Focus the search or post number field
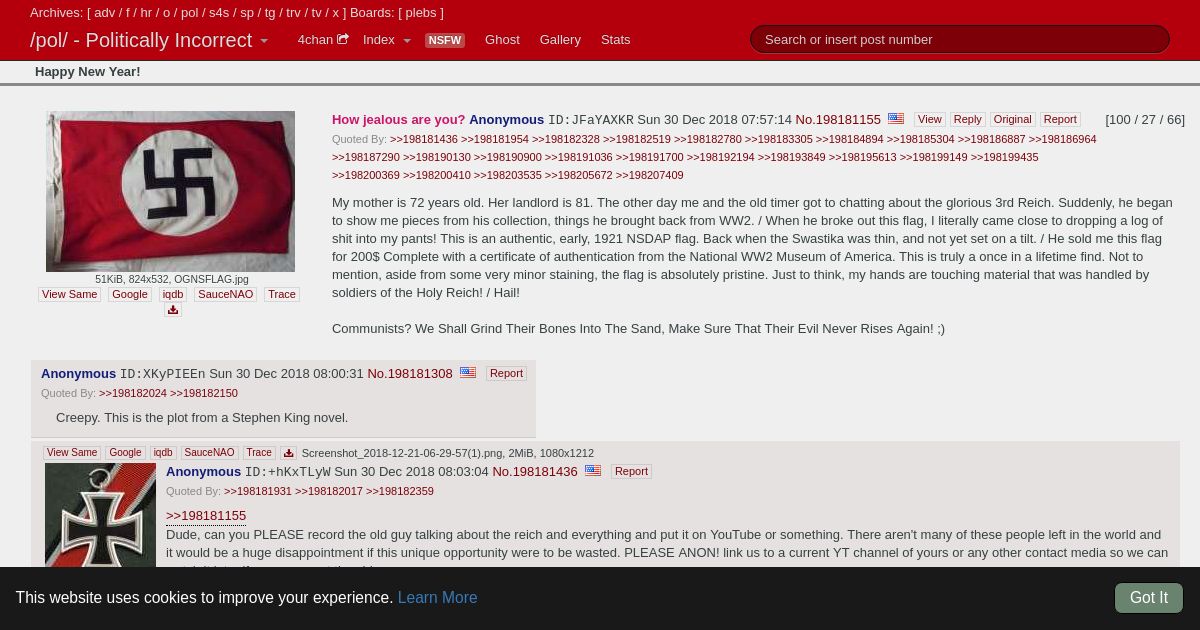The height and width of the screenshot is (630, 1200). pyautogui.click(x=960, y=39)
